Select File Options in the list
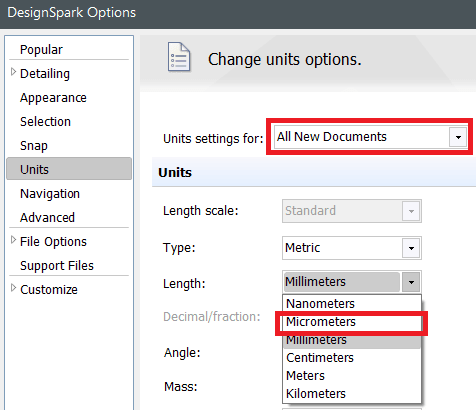 (53, 242)
